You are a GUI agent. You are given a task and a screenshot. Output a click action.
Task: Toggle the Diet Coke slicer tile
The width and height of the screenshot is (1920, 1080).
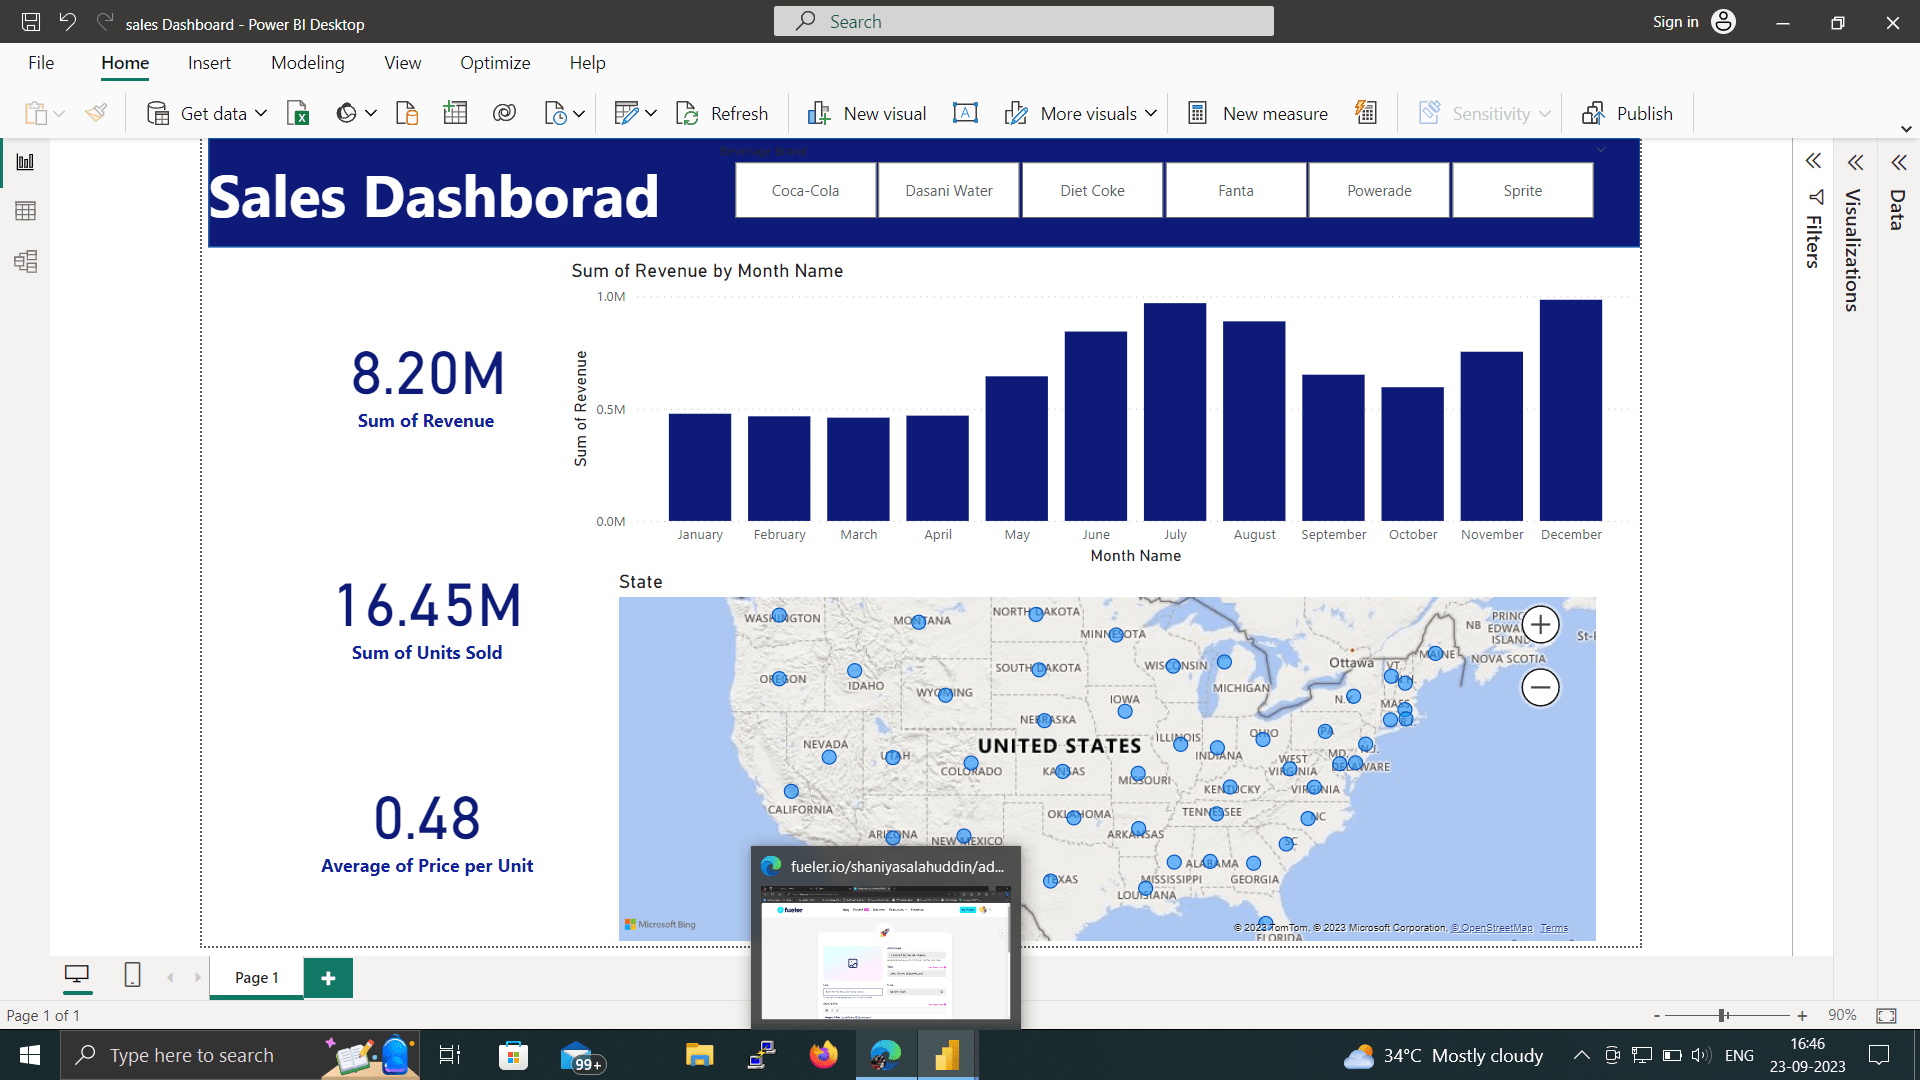1092,191
